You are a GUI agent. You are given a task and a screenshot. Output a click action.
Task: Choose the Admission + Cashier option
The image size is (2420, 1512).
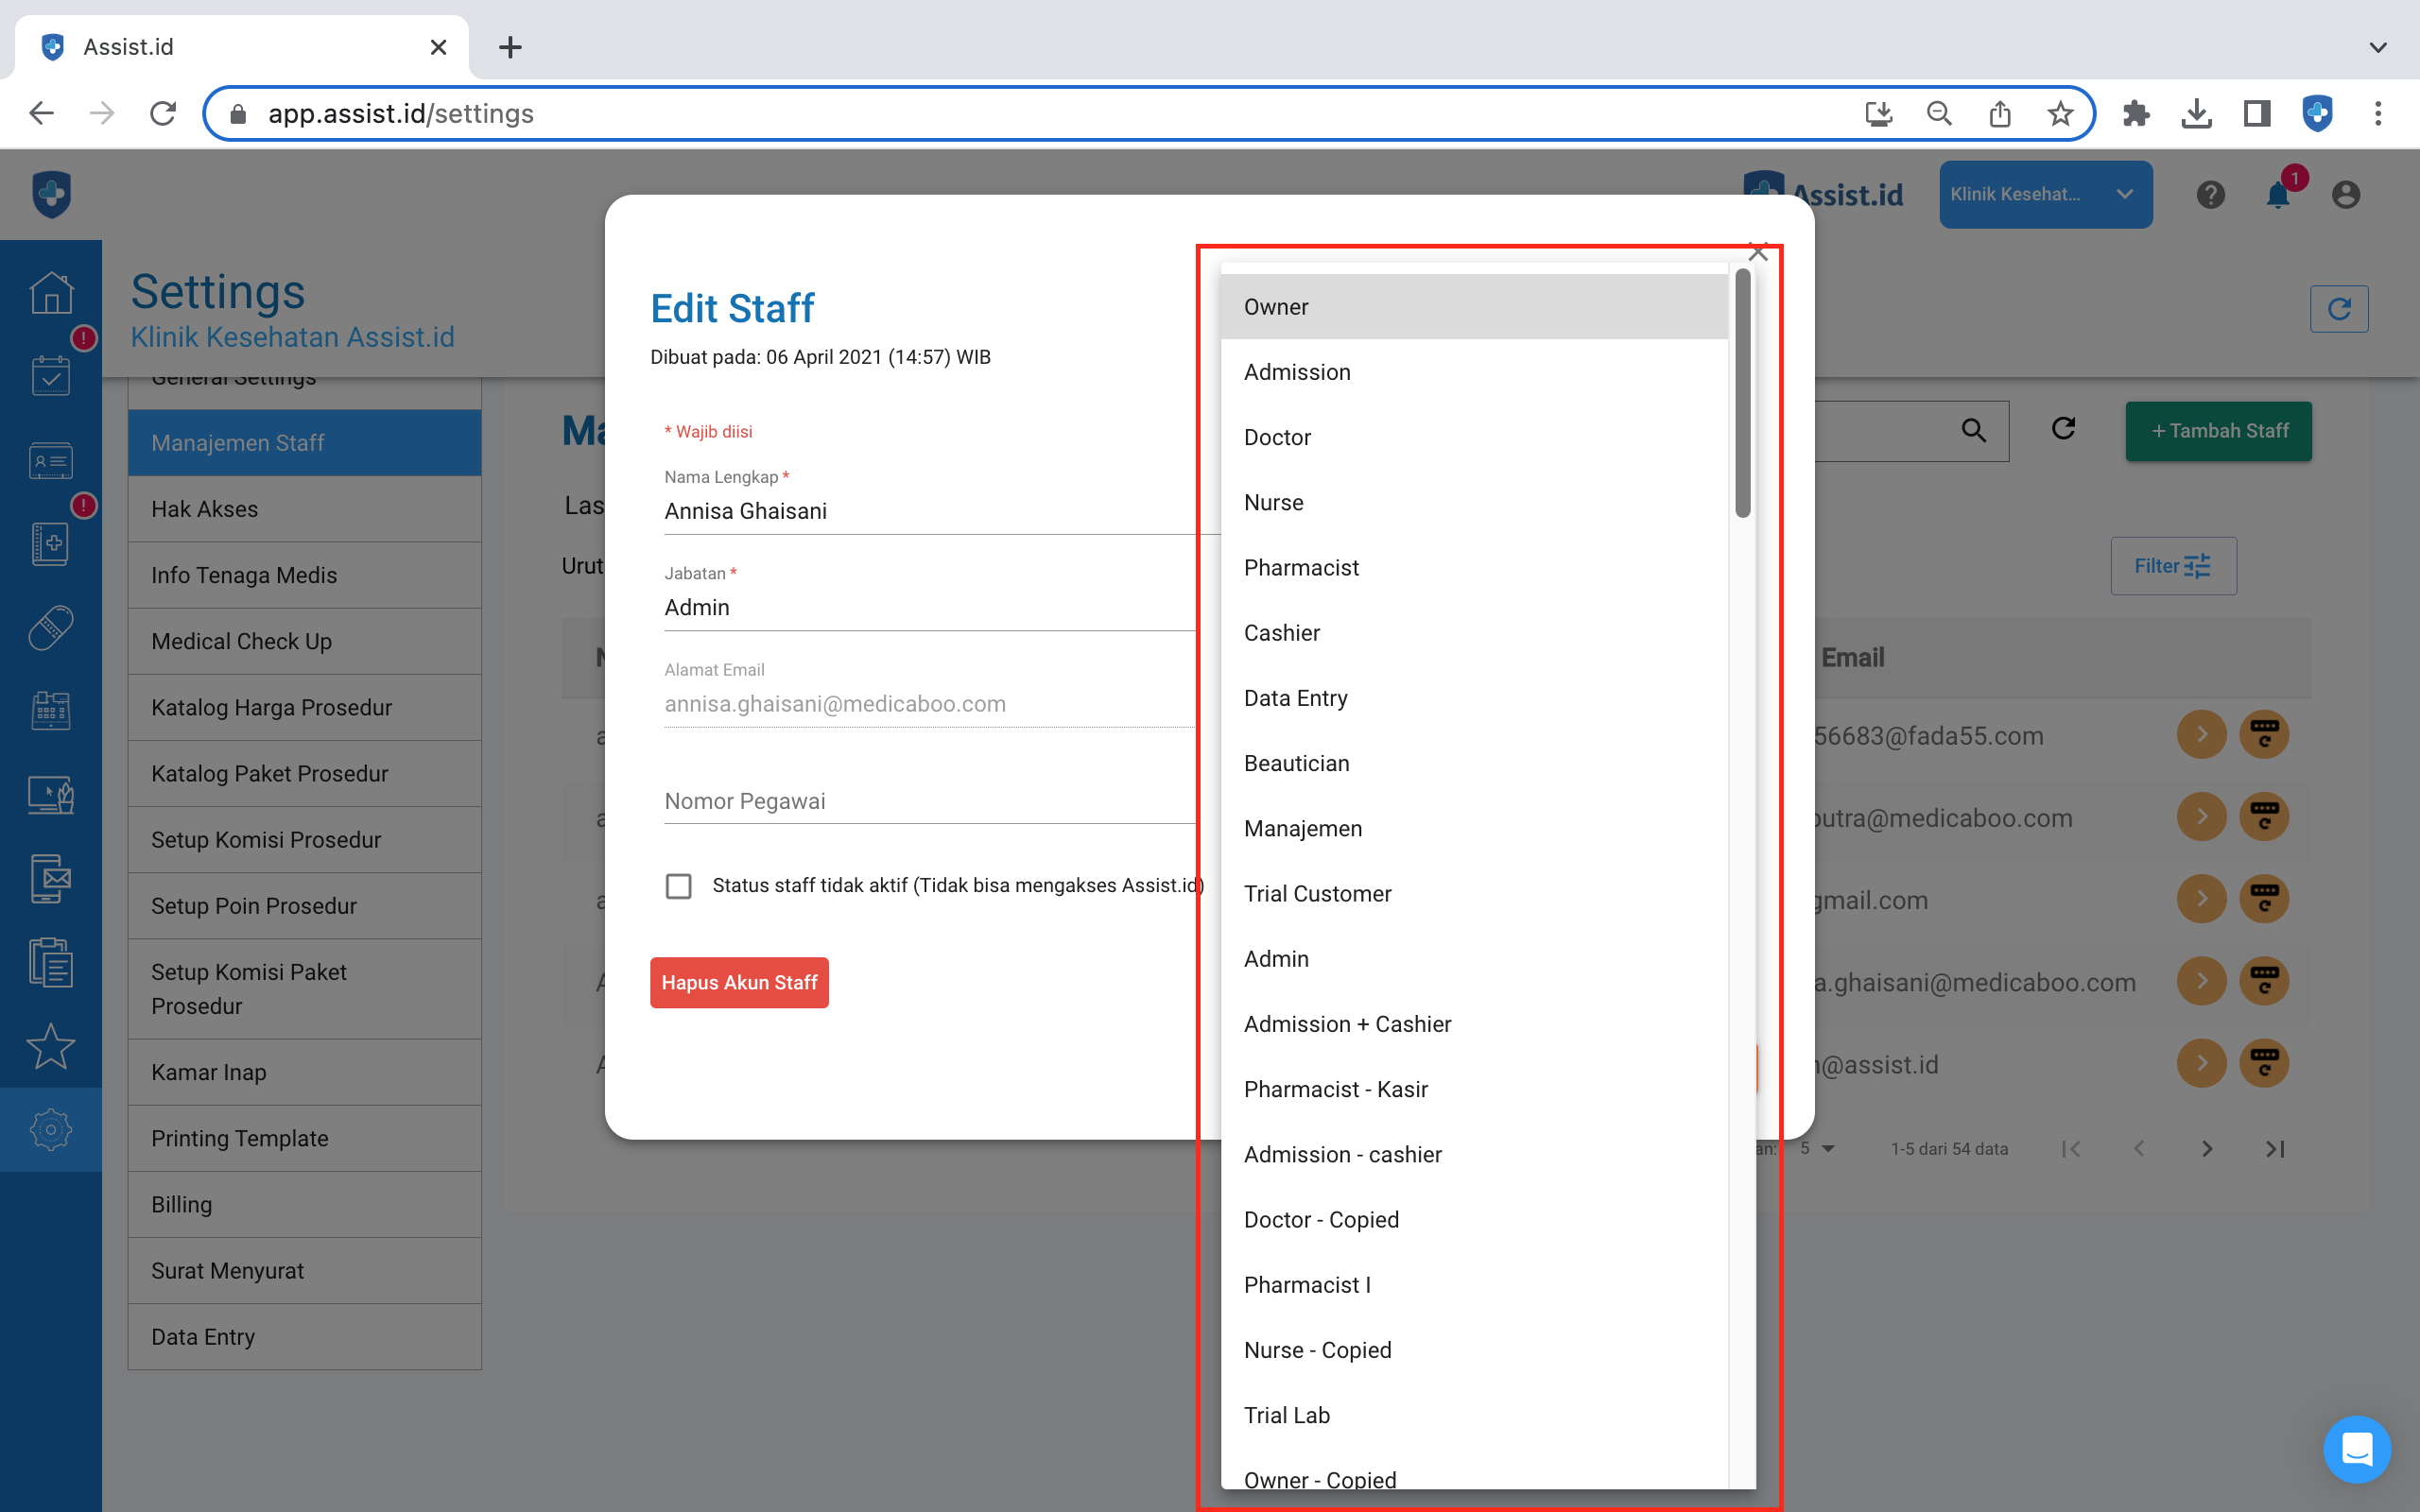tap(1347, 1024)
